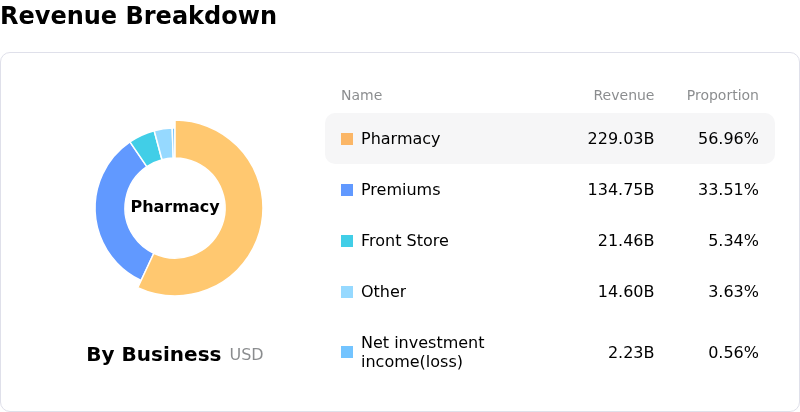This screenshot has height=412, width=800.
Task: Click the teal Front Store legend swatch
Action: click(347, 241)
